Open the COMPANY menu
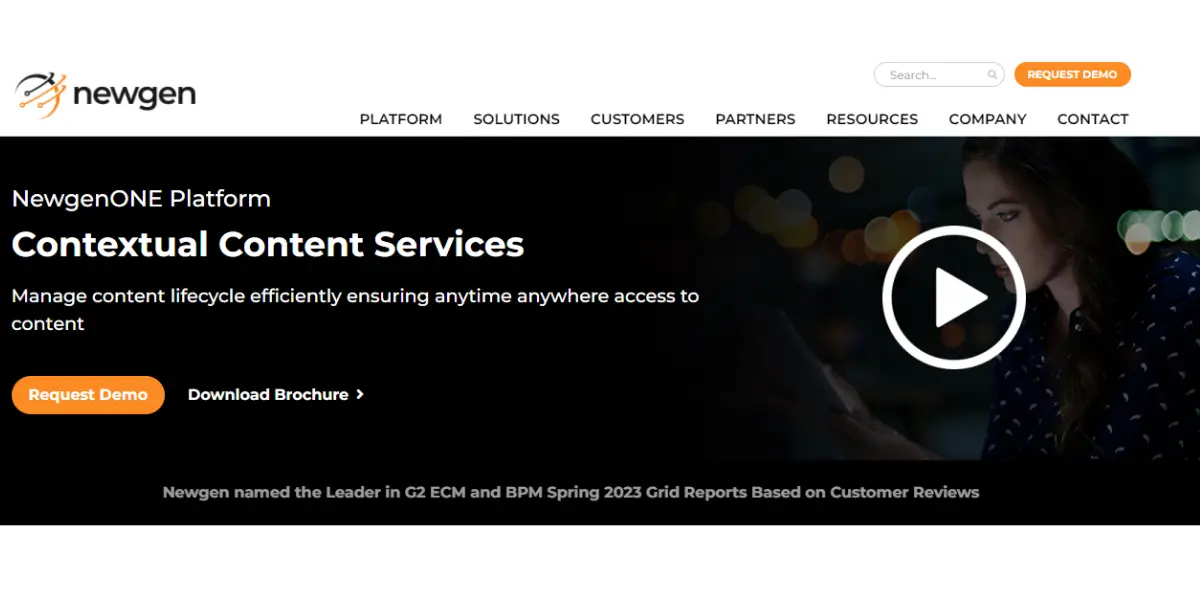The width and height of the screenshot is (1200, 600). coord(988,119)
